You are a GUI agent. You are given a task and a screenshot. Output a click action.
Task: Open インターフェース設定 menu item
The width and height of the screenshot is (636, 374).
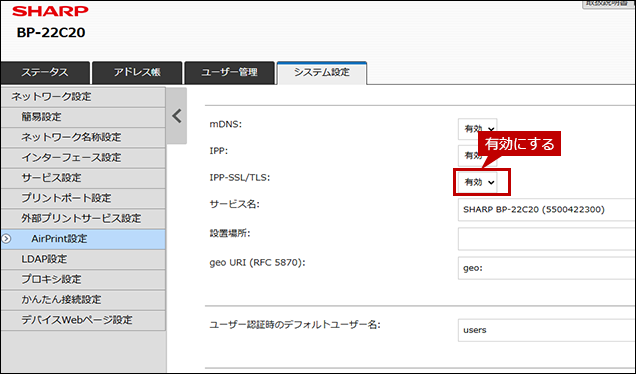point(83,158)
